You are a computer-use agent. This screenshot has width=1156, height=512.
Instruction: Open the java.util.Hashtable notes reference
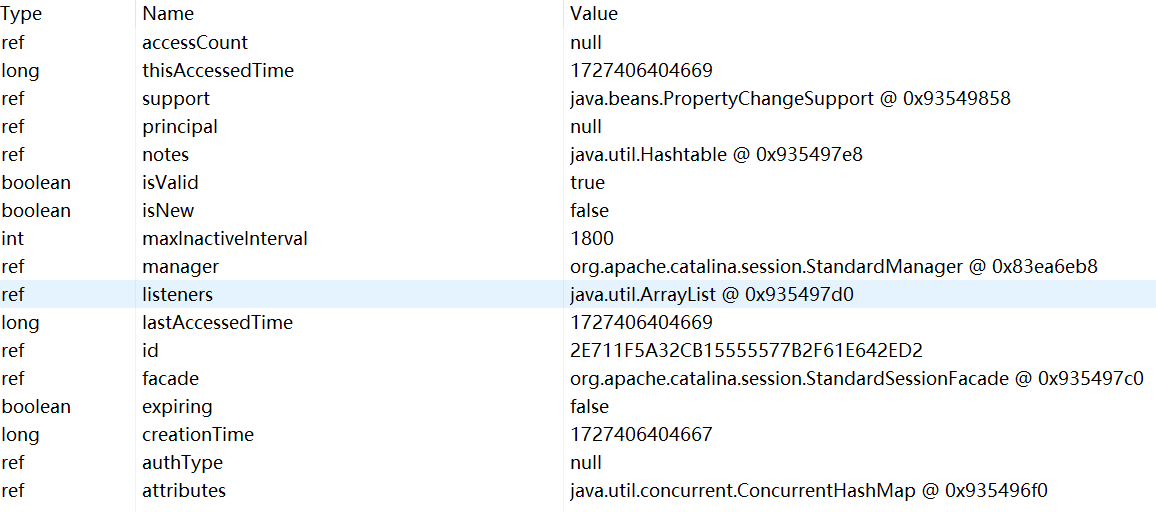(x=716, y=155)
